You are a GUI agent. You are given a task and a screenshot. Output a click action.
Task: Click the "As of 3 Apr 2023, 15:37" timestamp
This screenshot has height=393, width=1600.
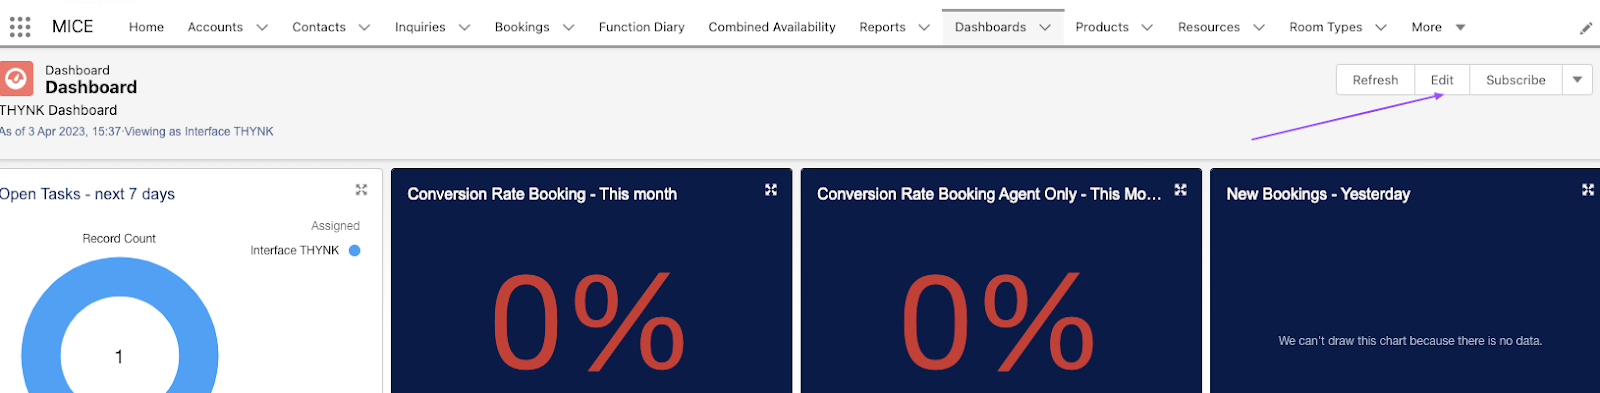[x=60, y=132]
